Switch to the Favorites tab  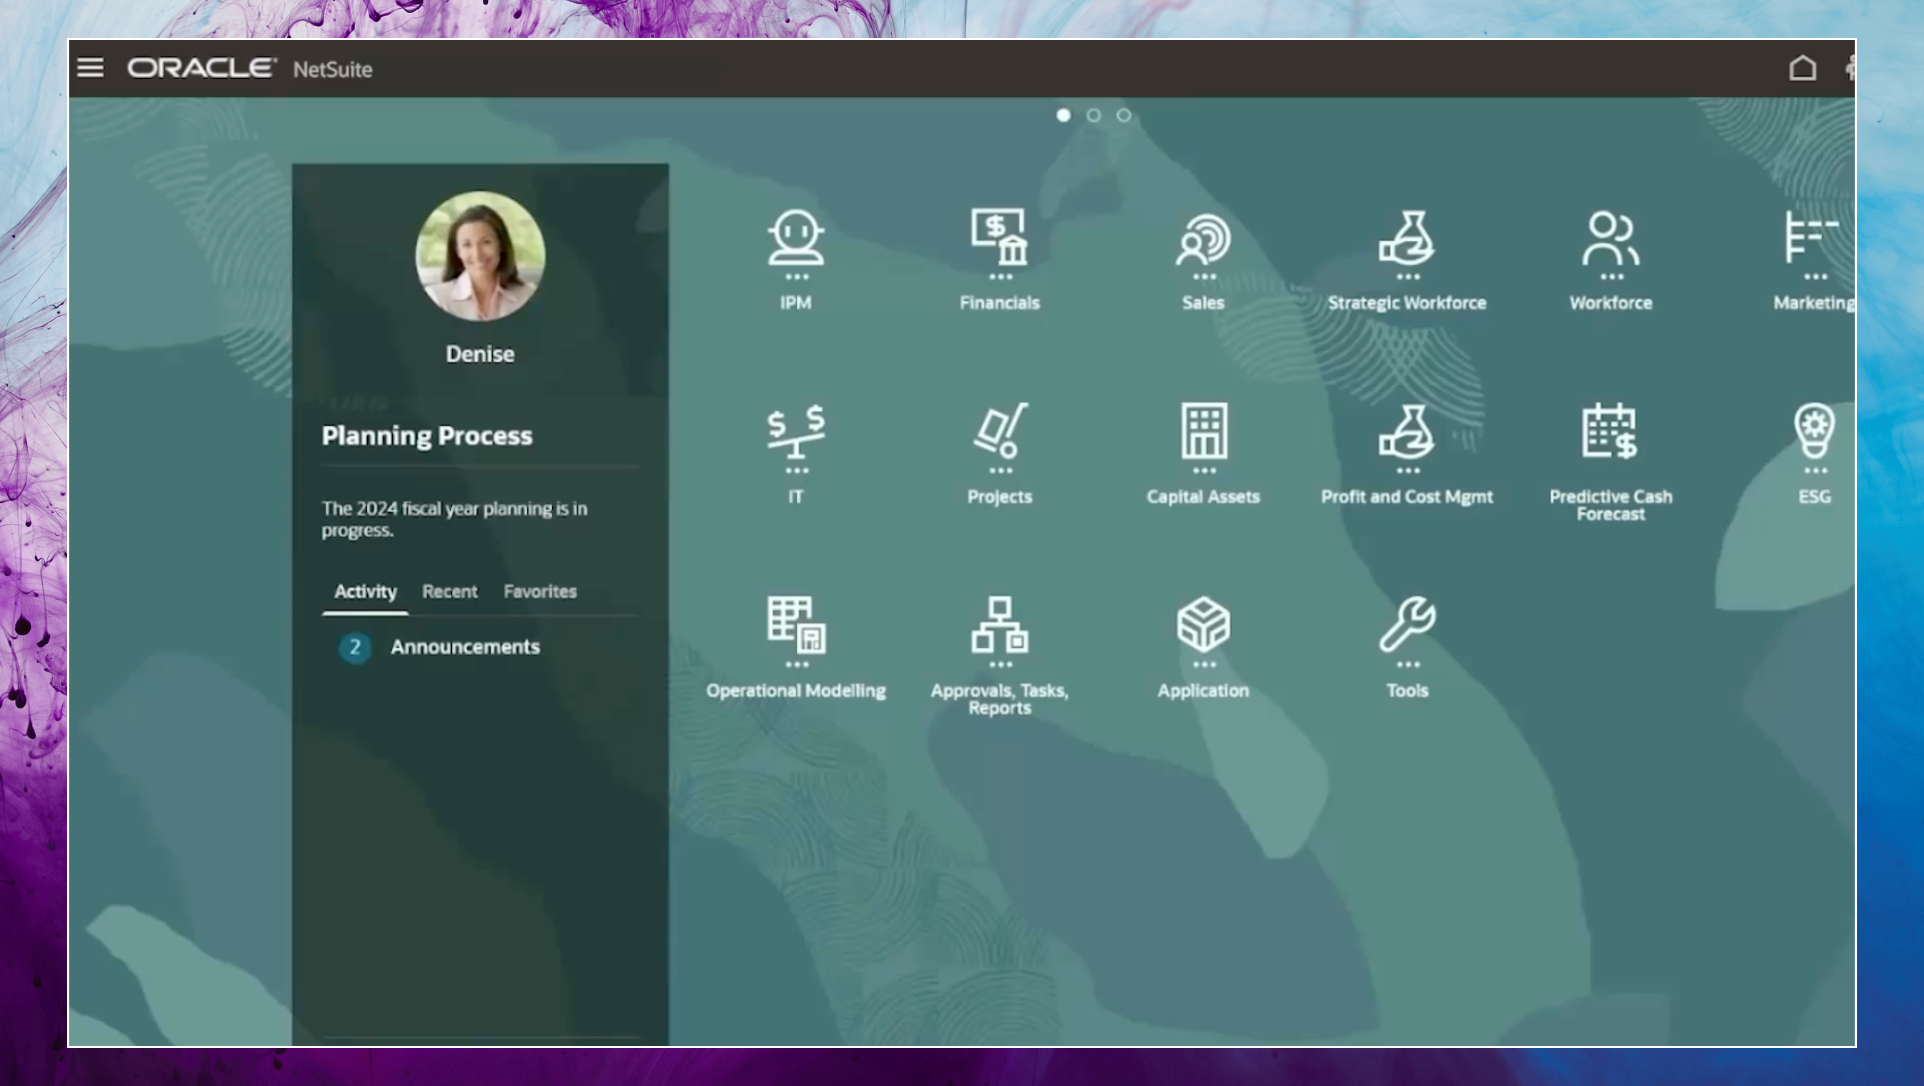click(x=540, y=592)
